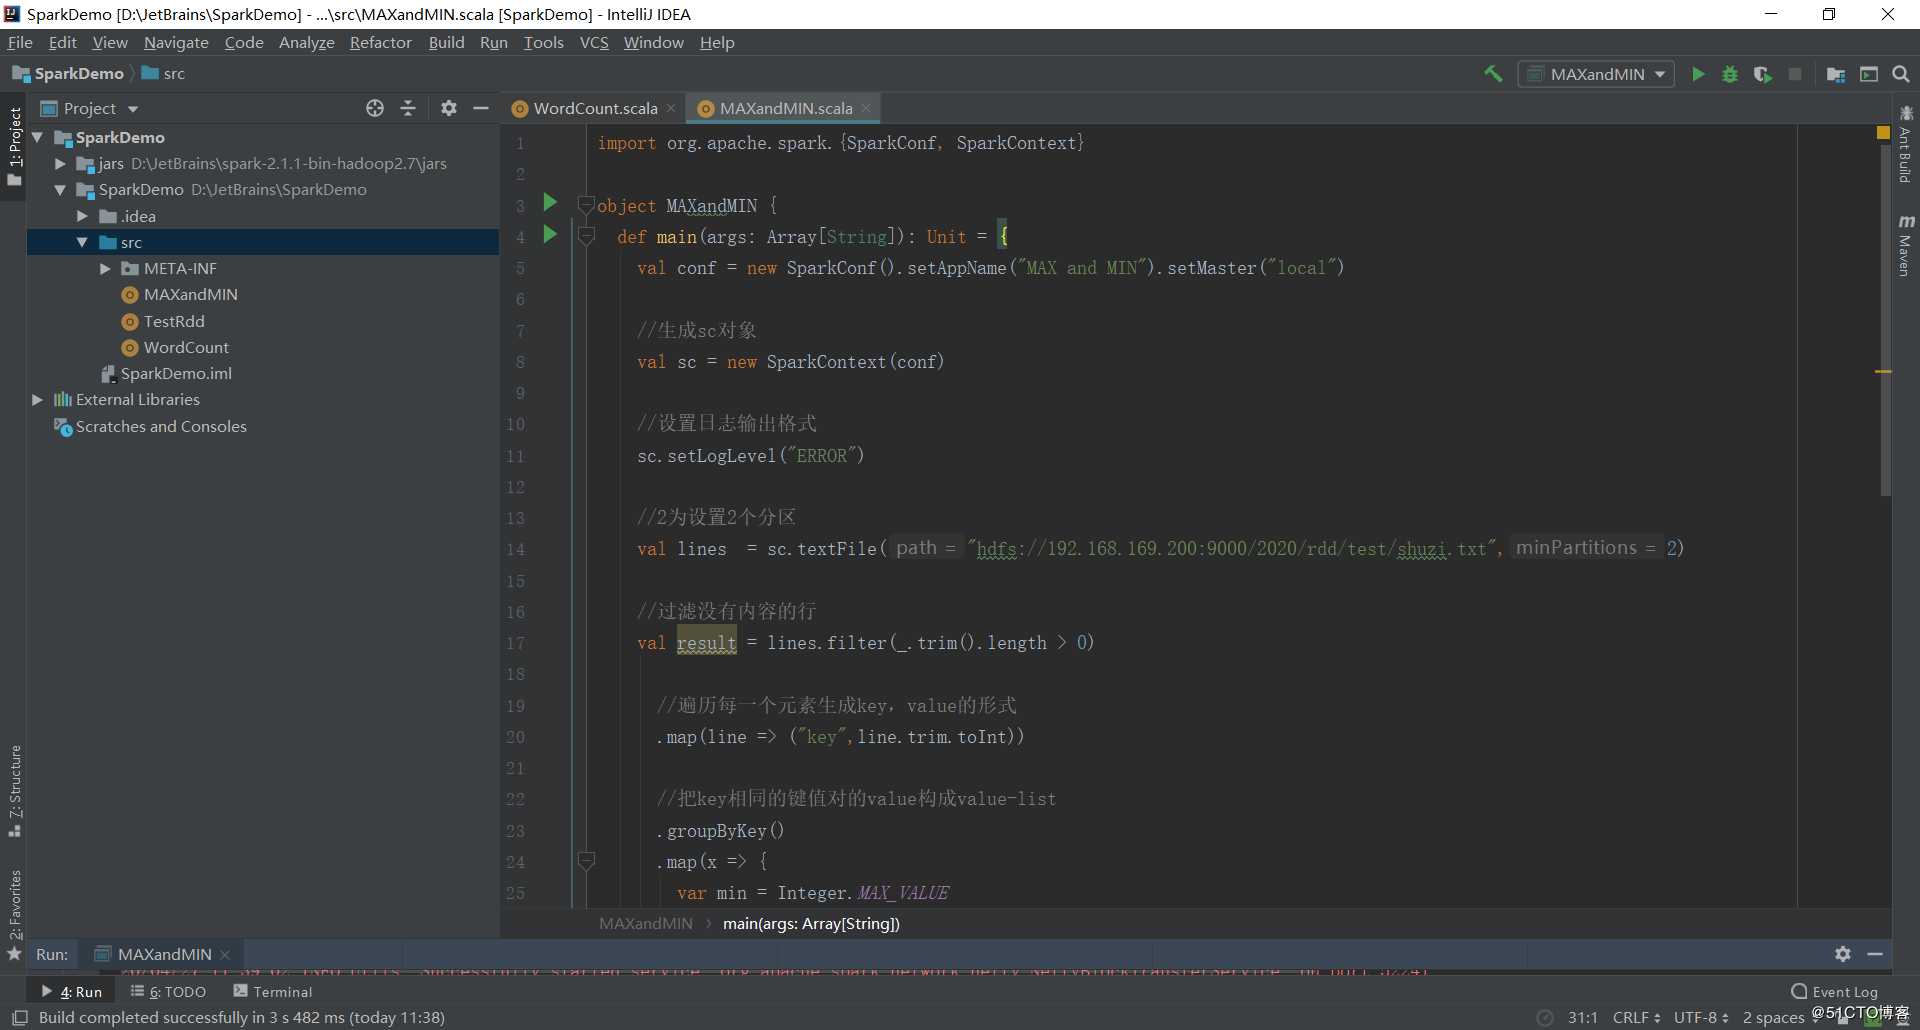Switch to WordCount.scala editor tab
The height and width of the screenshot is (1030, 1920).
(595, 108)
